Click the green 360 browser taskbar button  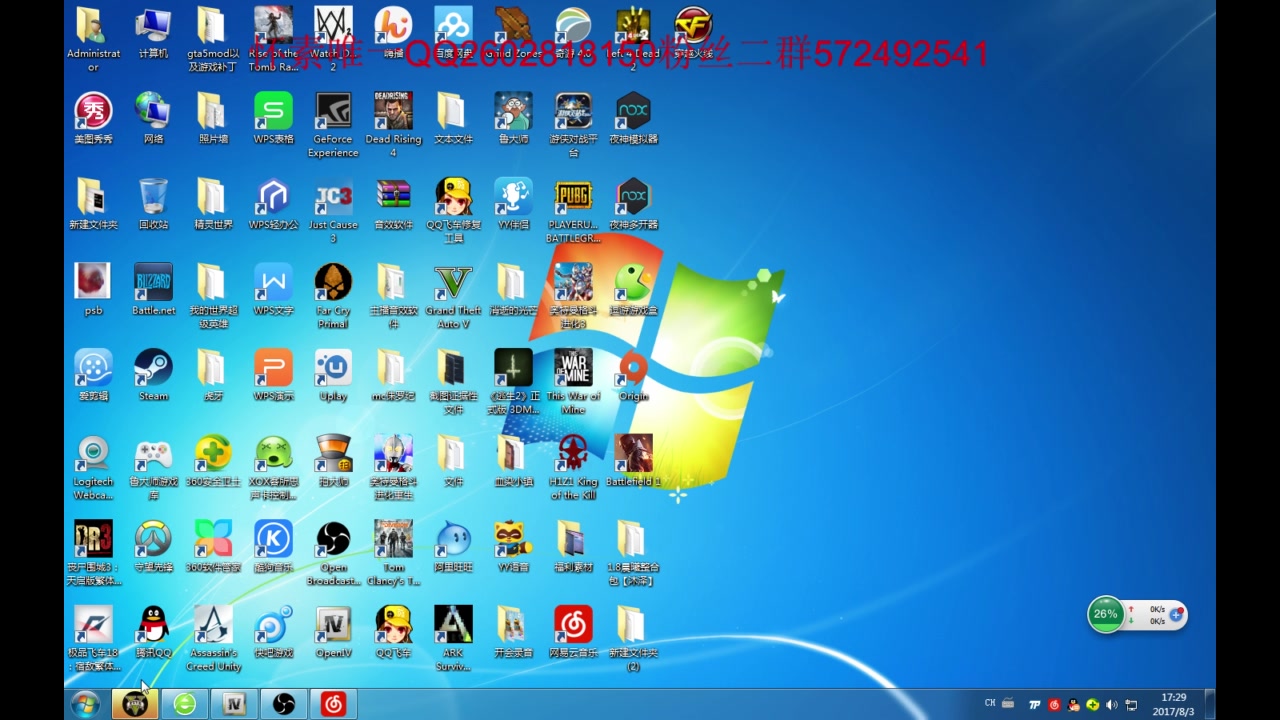tap(184, 704)
